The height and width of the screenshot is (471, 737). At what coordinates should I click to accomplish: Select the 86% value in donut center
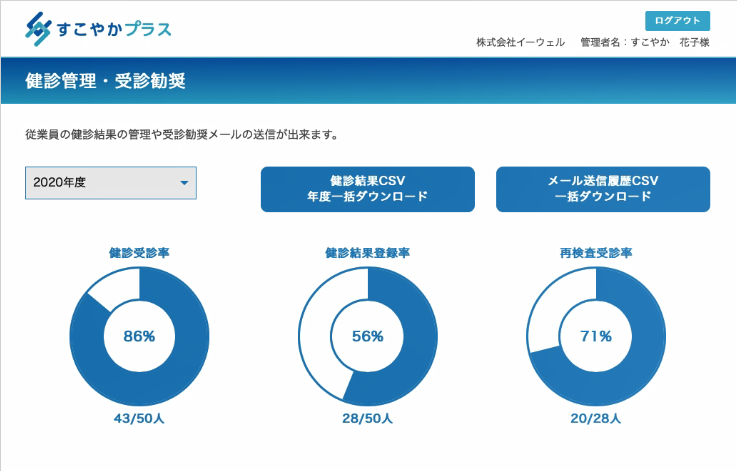139,337
